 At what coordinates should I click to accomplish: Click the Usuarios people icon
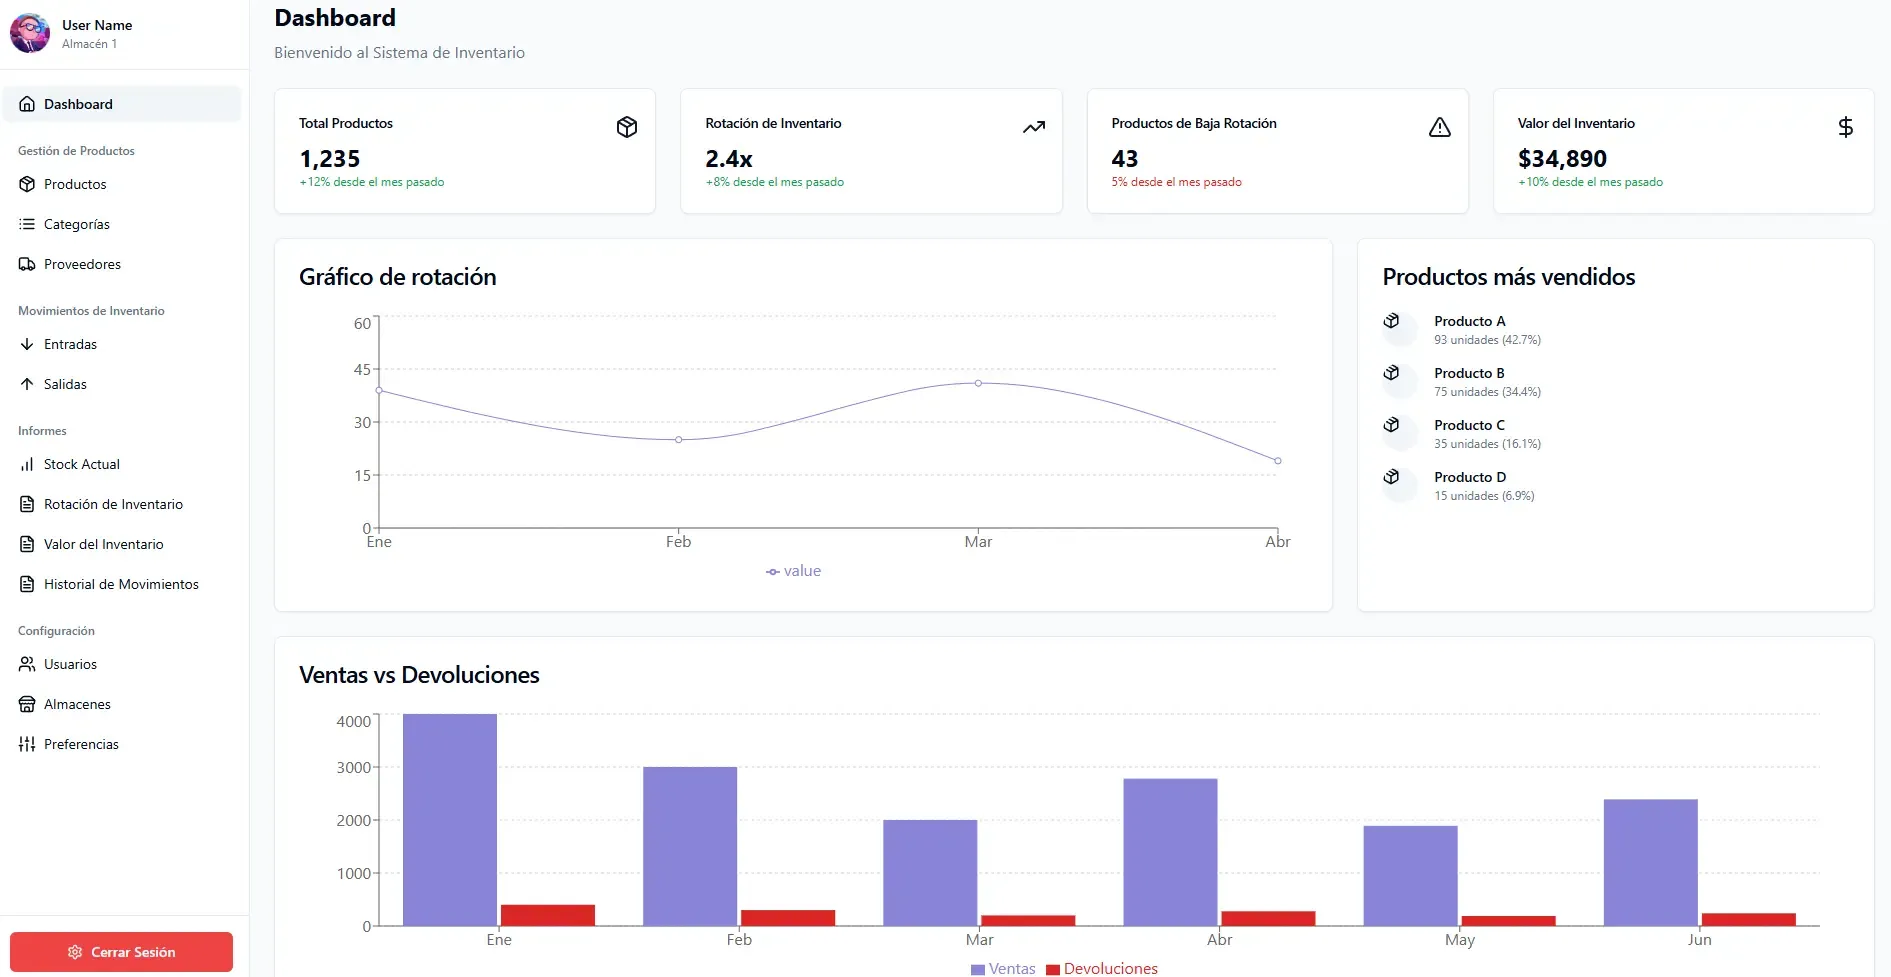click(x=27, y=664)
